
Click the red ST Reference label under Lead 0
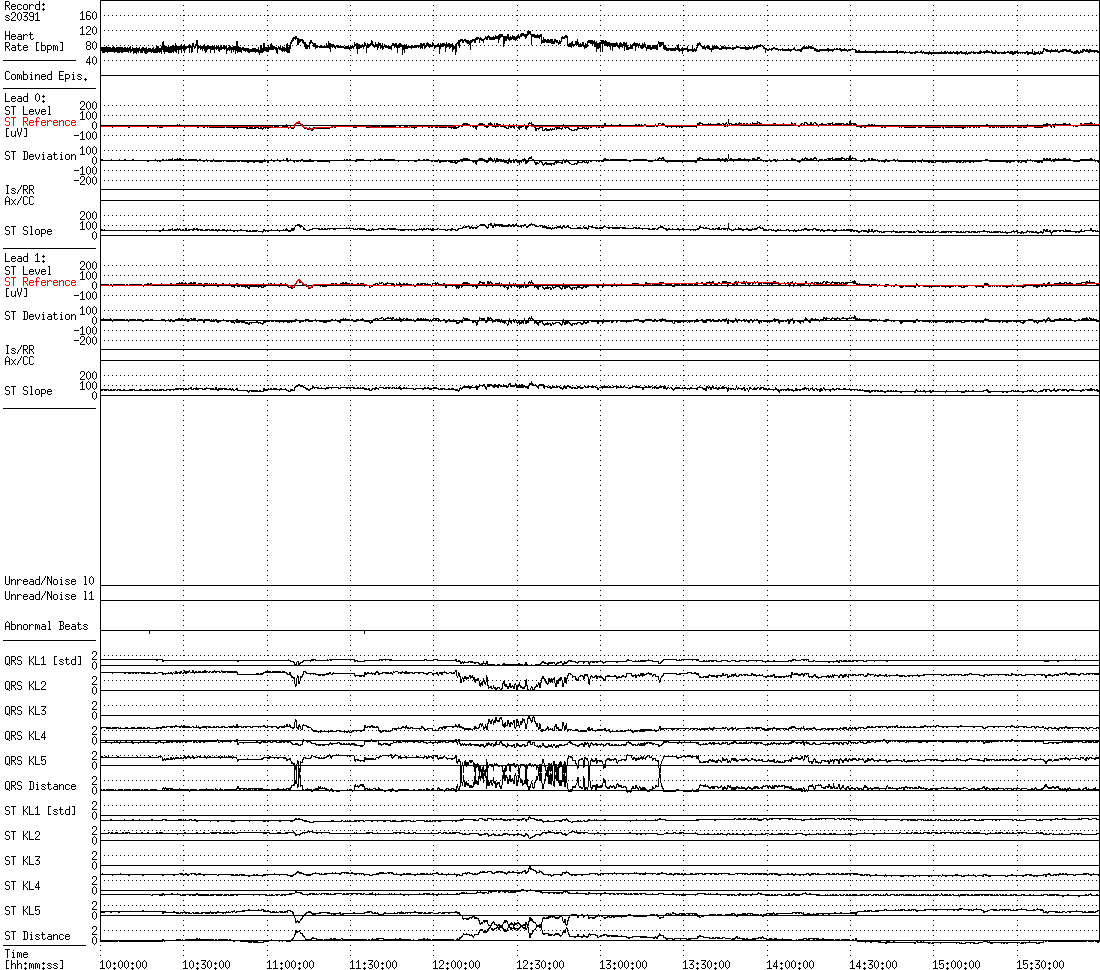40,122
